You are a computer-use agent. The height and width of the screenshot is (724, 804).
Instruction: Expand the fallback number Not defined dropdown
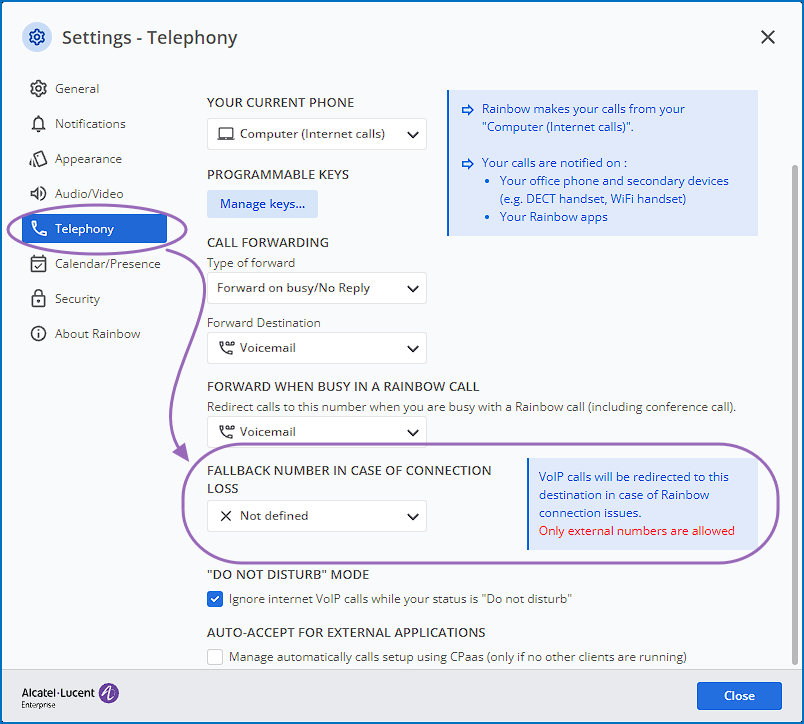pos(316,516)
